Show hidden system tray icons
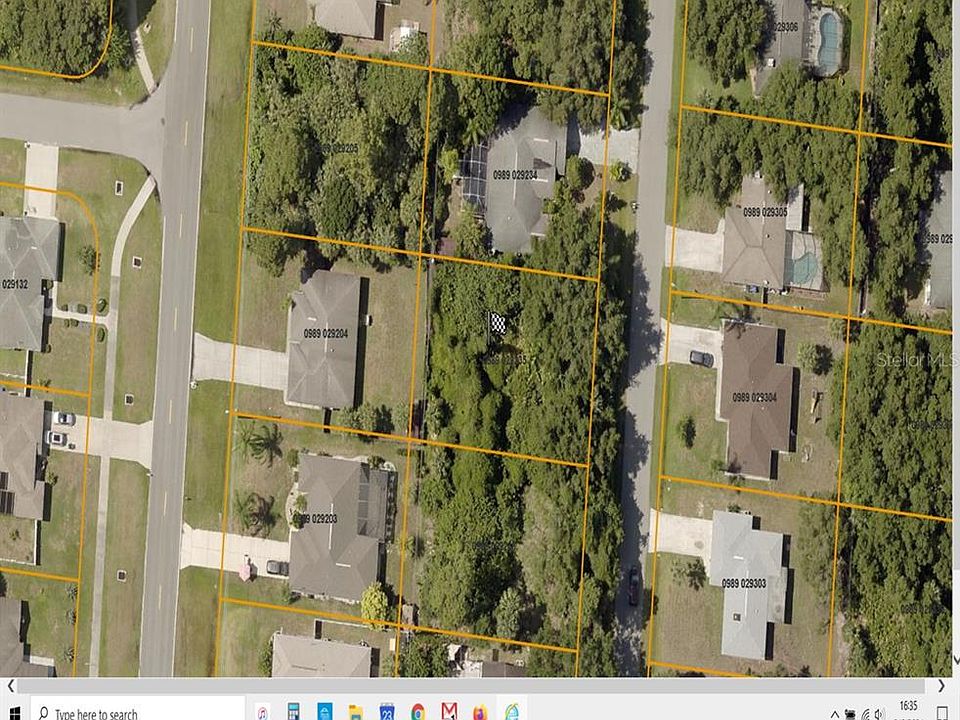The width and height of the screenshot is (960, 720). [x=834, y=715]
